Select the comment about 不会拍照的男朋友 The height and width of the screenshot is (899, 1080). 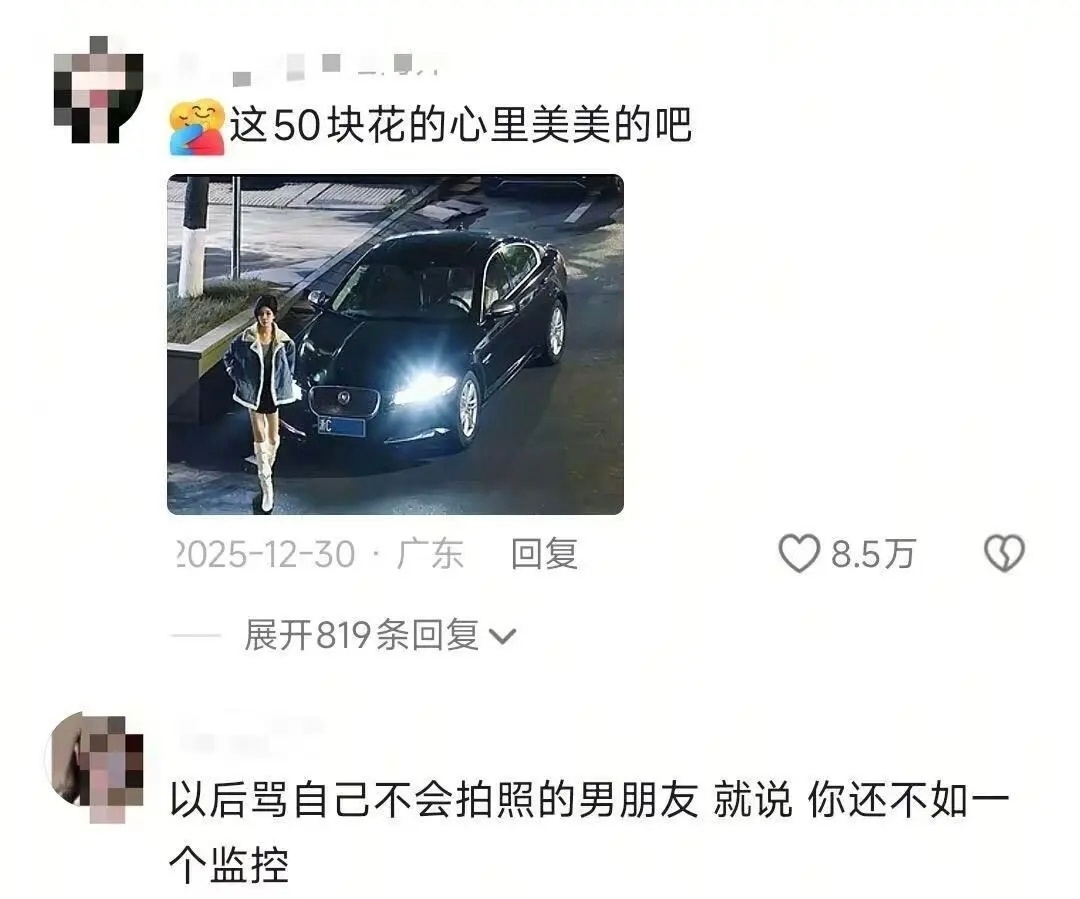(589, 831)
